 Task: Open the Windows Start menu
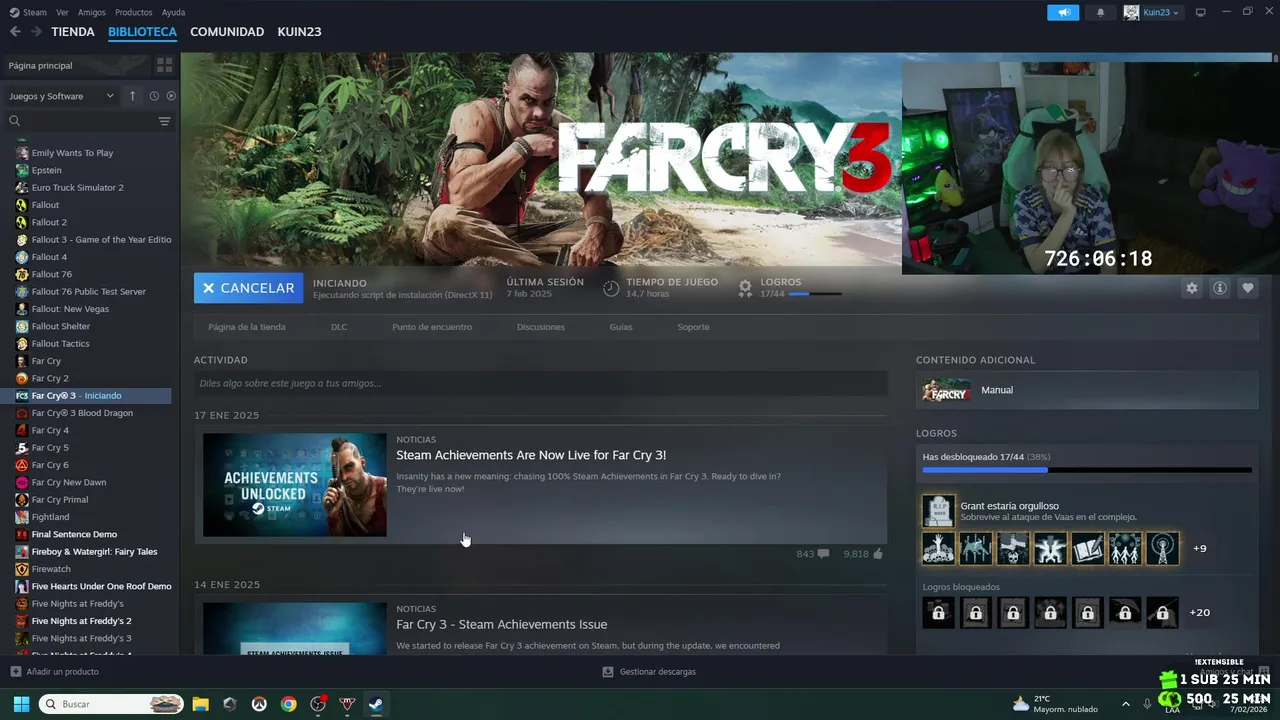click(x=21, y=704)
